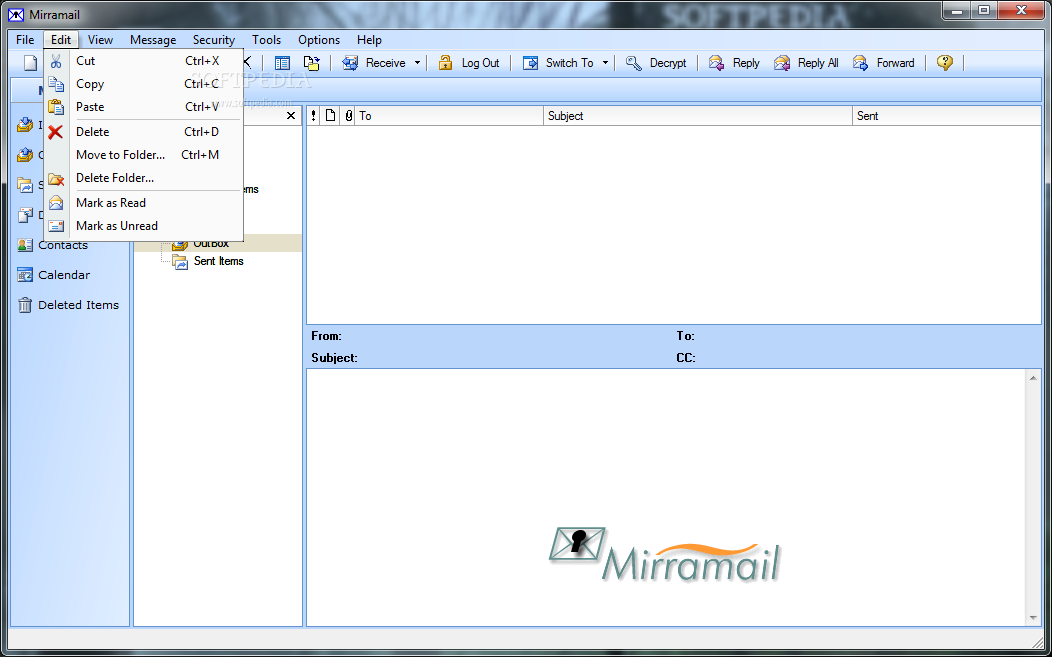This screenshot has height=657, width=1052.
Task: Open the File menu
Action: pyautogui.click(x=25, y=40)
